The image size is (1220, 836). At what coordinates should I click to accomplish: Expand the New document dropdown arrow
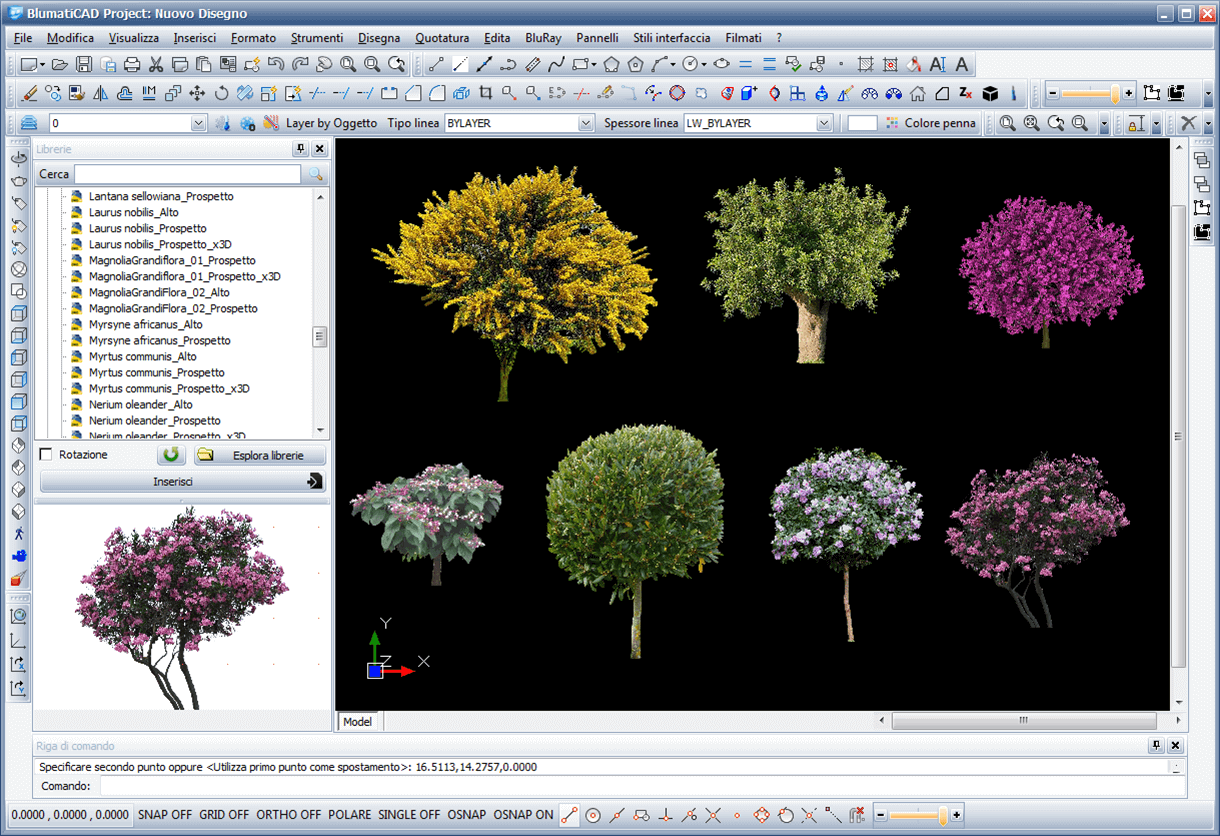tap(42, 65)
